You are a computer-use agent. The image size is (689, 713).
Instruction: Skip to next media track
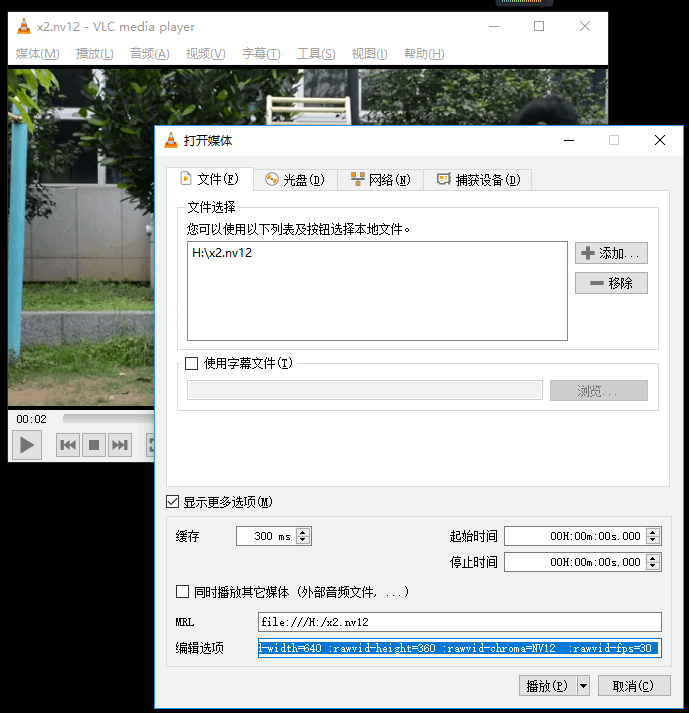[x=120, y=445]
